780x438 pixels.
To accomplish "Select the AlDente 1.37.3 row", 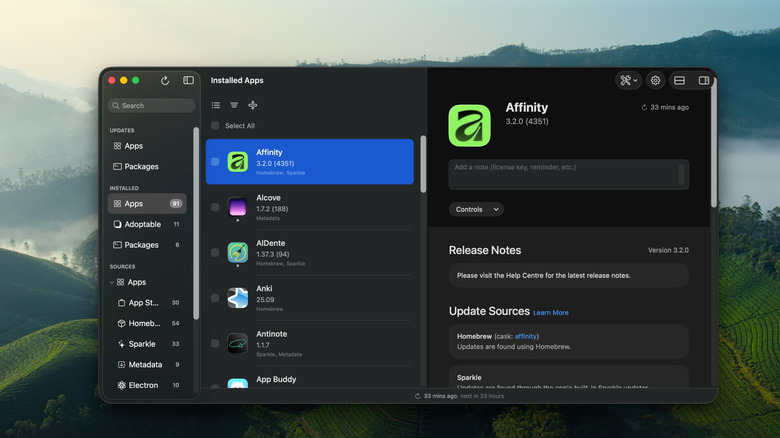I will pyautogui.click(x=310, y=253).
